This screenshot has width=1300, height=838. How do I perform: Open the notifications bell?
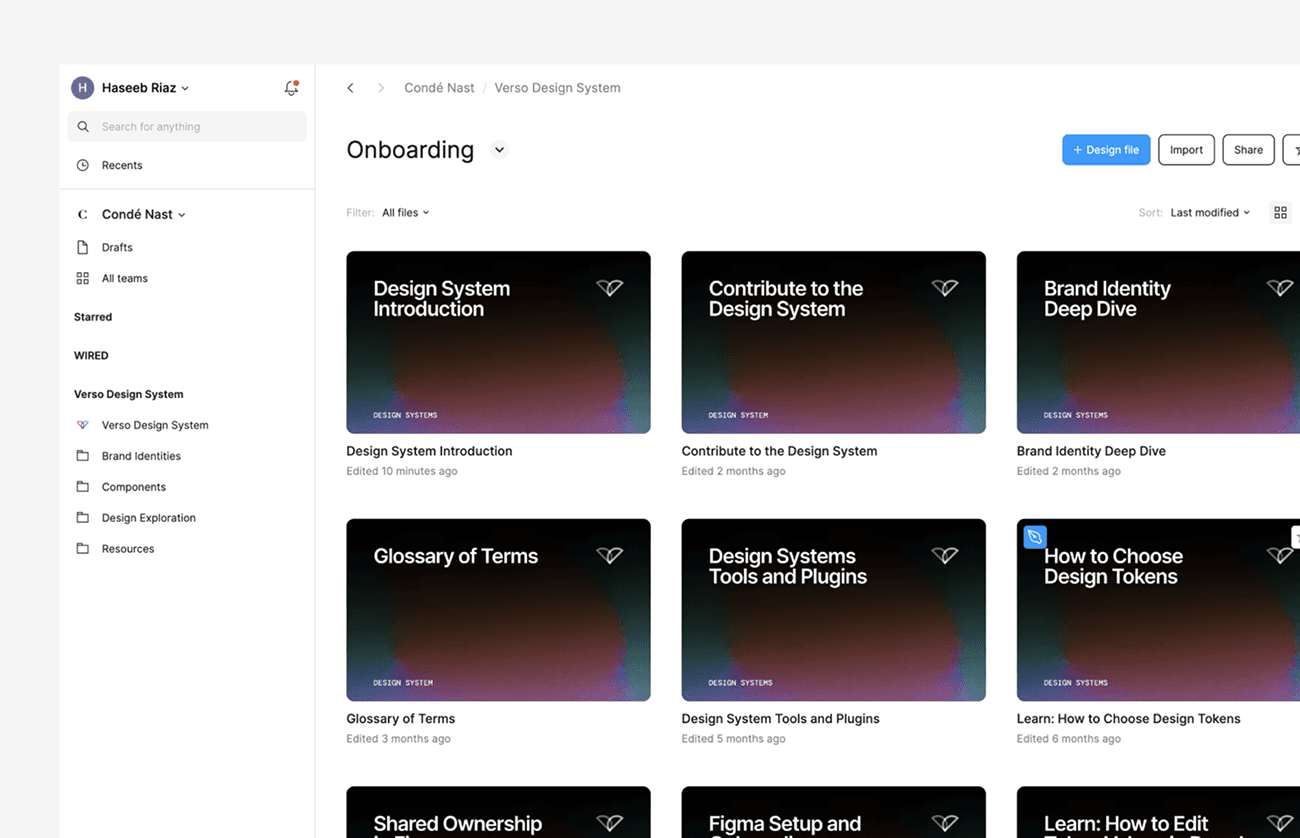[291, 88]
